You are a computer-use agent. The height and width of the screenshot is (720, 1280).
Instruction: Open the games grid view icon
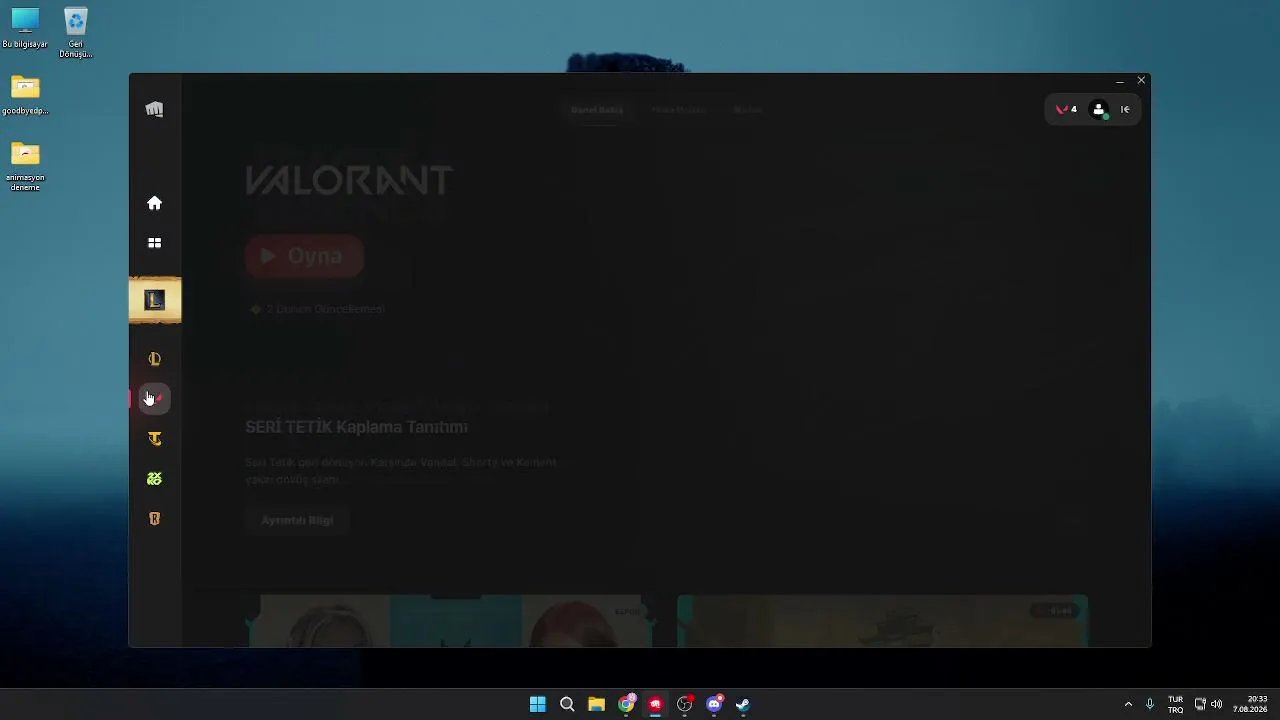click(154, 243)
